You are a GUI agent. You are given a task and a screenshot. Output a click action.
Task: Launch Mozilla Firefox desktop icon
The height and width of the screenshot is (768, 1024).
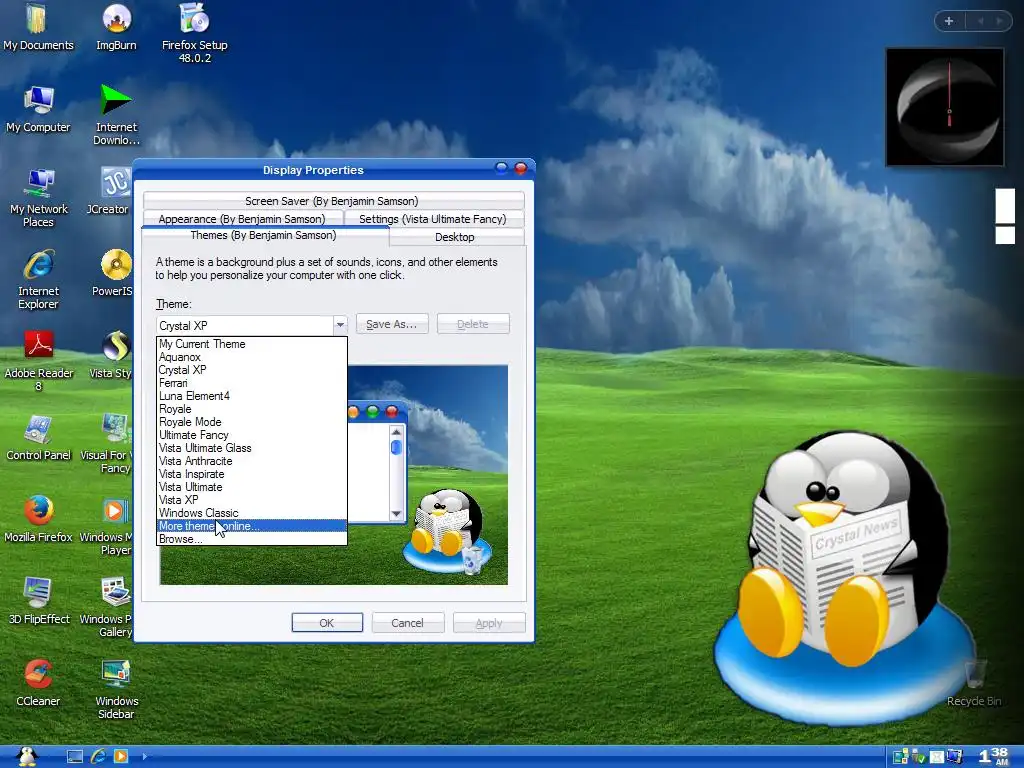pos(39,519)
